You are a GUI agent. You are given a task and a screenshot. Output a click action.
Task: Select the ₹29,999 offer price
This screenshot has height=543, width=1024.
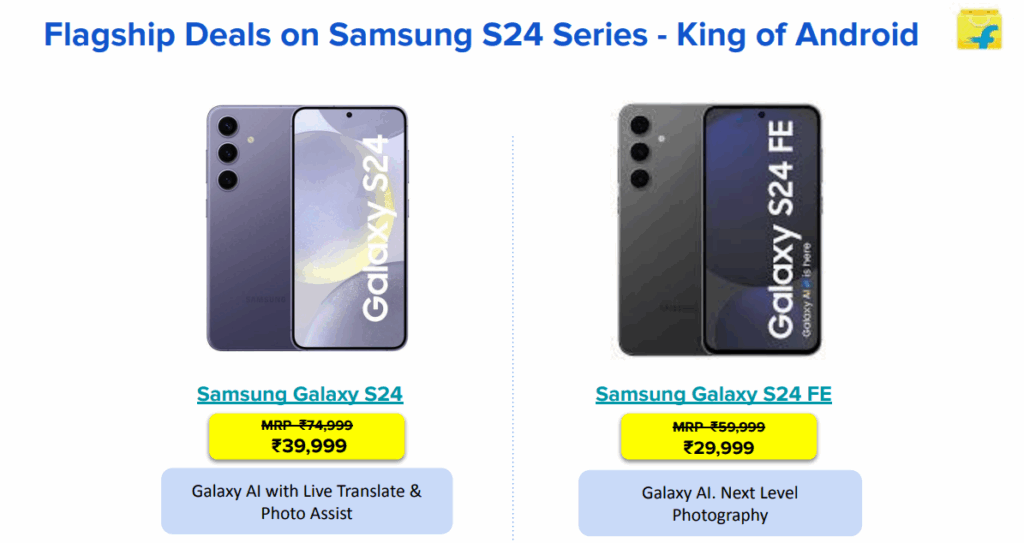[719, 447]
